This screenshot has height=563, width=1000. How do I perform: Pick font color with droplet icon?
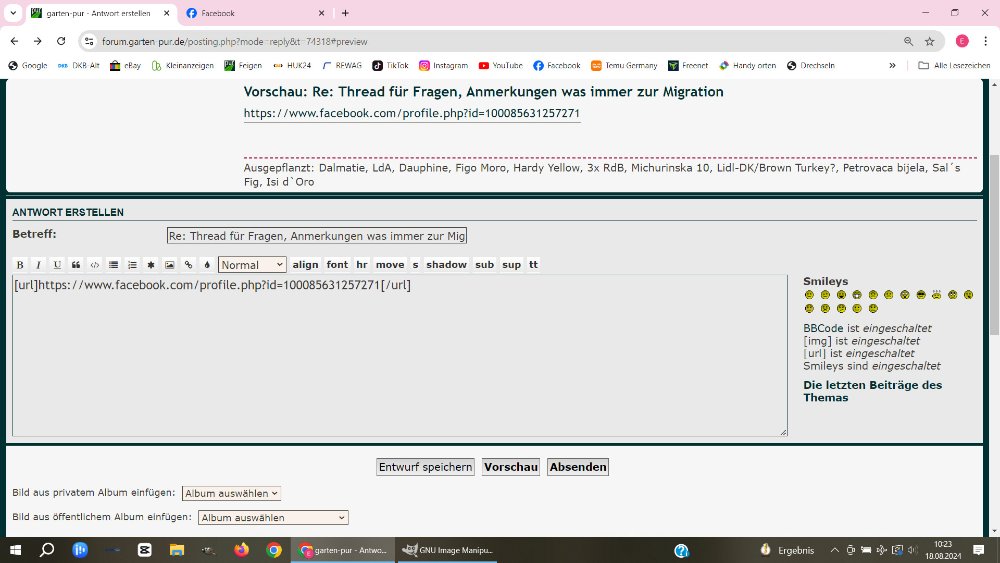pos(206,265)
